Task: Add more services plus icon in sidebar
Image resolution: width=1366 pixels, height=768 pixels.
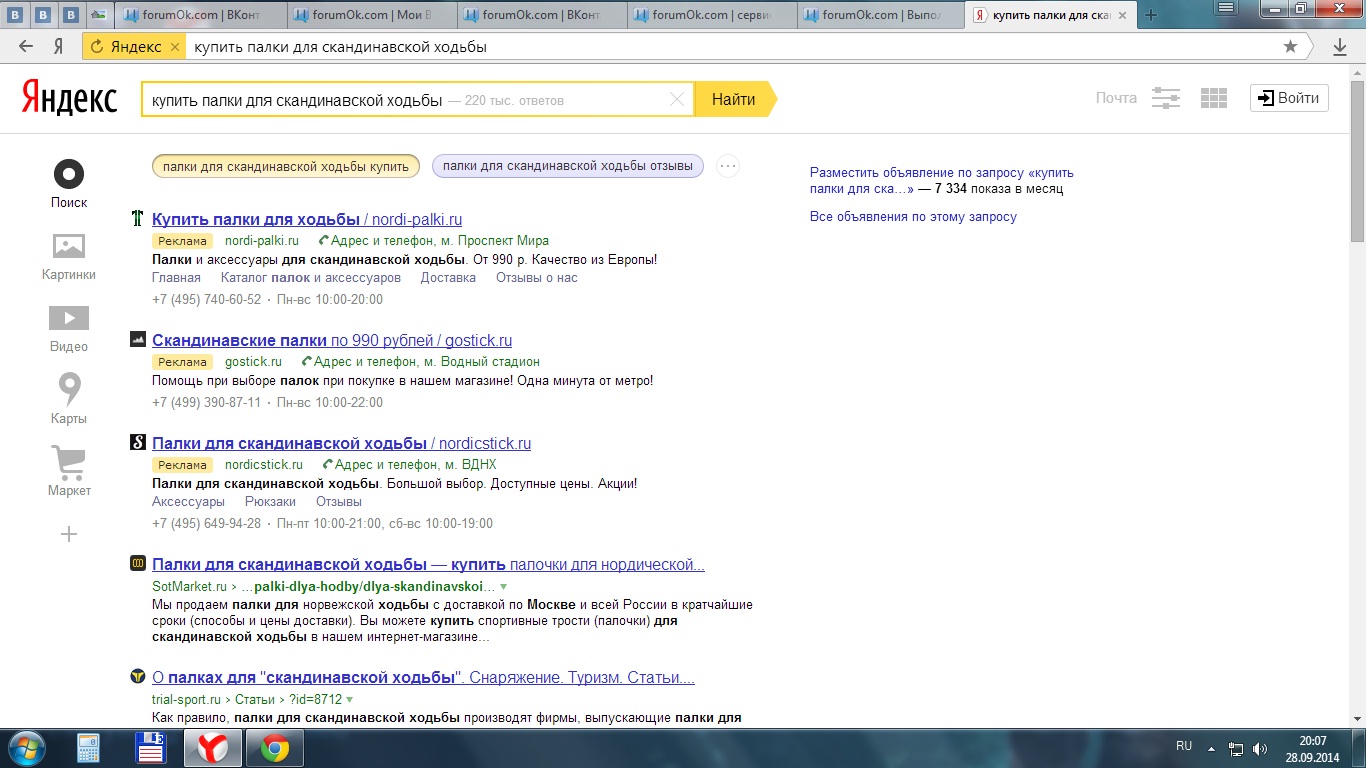Action: (x=69, y=534)
